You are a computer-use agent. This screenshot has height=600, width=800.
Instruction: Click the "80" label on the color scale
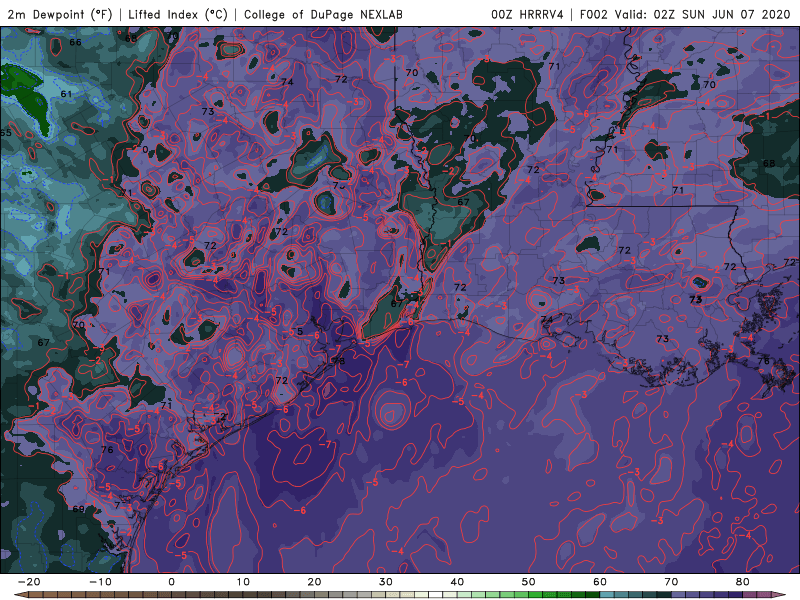point(743,582)
